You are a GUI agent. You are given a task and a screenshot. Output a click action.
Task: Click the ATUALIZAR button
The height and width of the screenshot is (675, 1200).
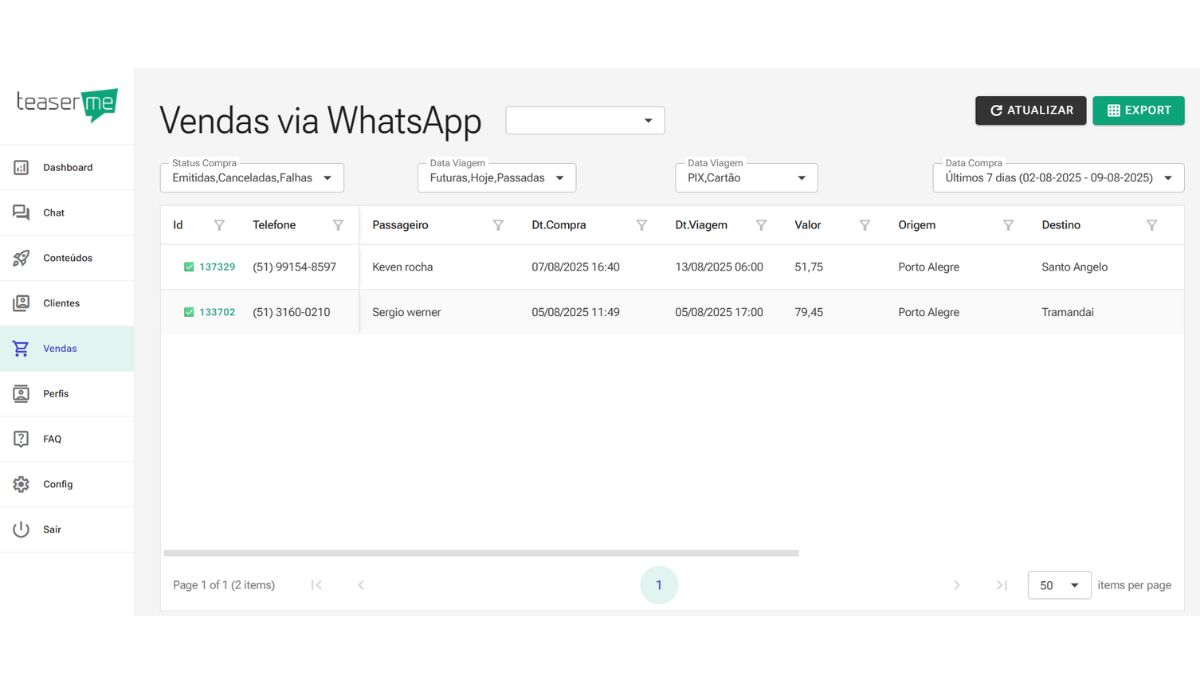tap(1031, 111)
